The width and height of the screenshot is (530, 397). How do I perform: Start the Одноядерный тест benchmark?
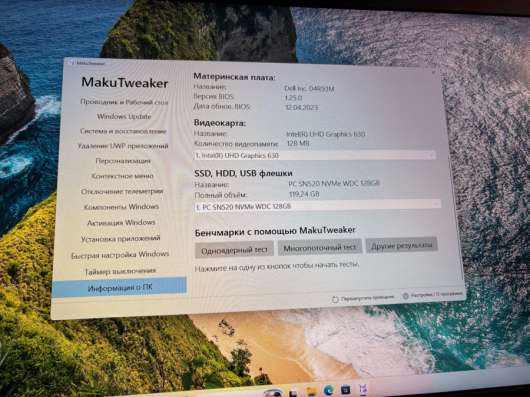coord(234,250)
